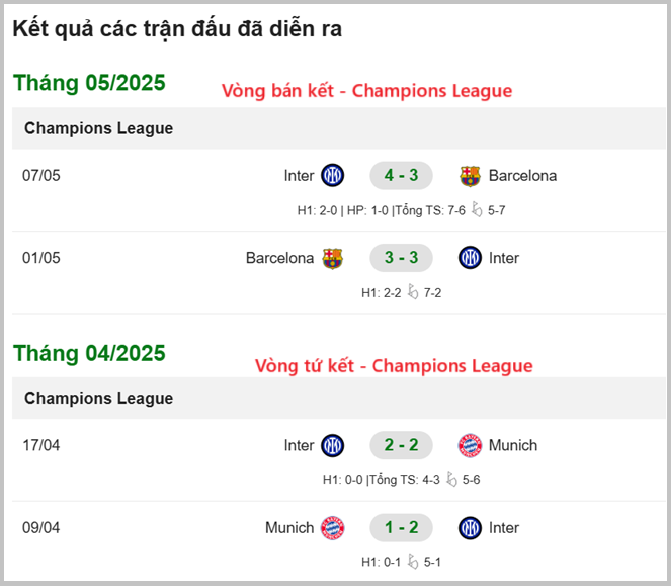The image size is (671, 588).
Task: Click Munich logo in the 09/04 match
Action: click(332, 527)
